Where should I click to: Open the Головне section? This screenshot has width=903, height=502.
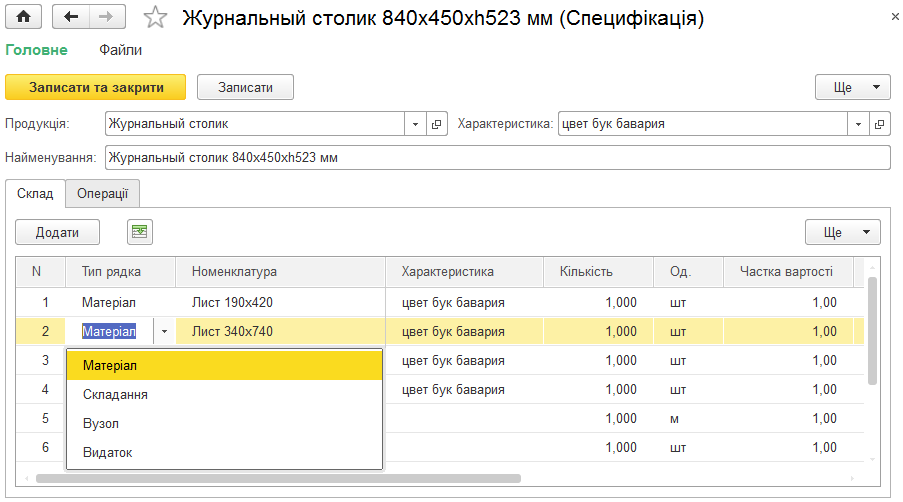tap(36, 50)
